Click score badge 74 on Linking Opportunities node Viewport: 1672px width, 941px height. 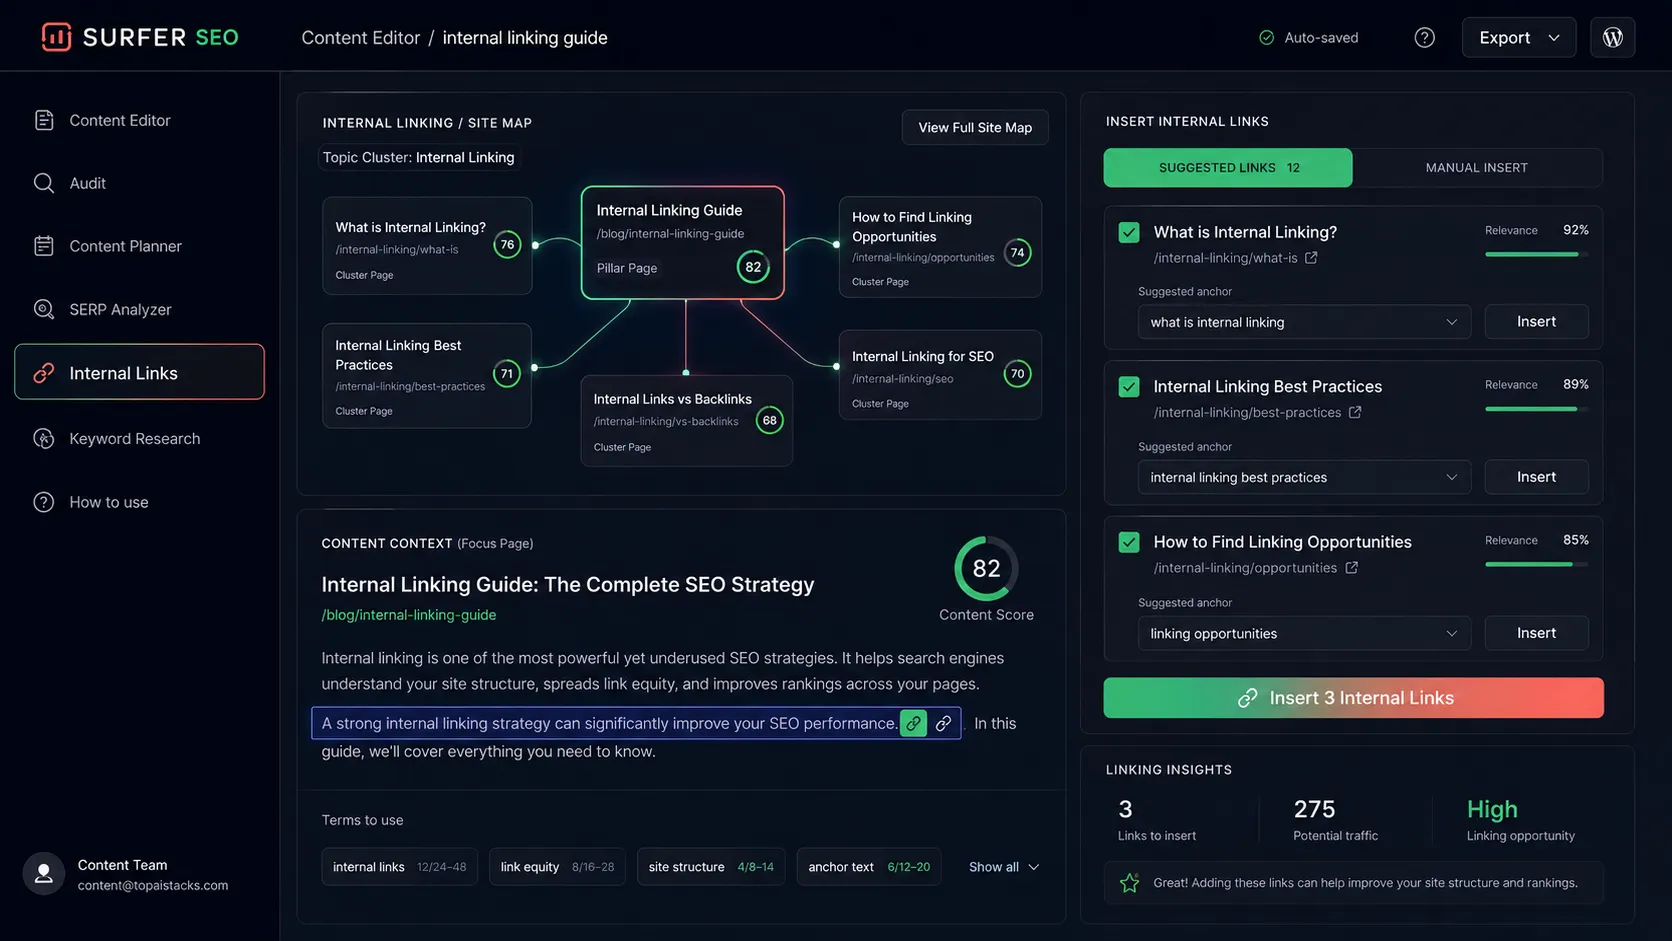1017,252
